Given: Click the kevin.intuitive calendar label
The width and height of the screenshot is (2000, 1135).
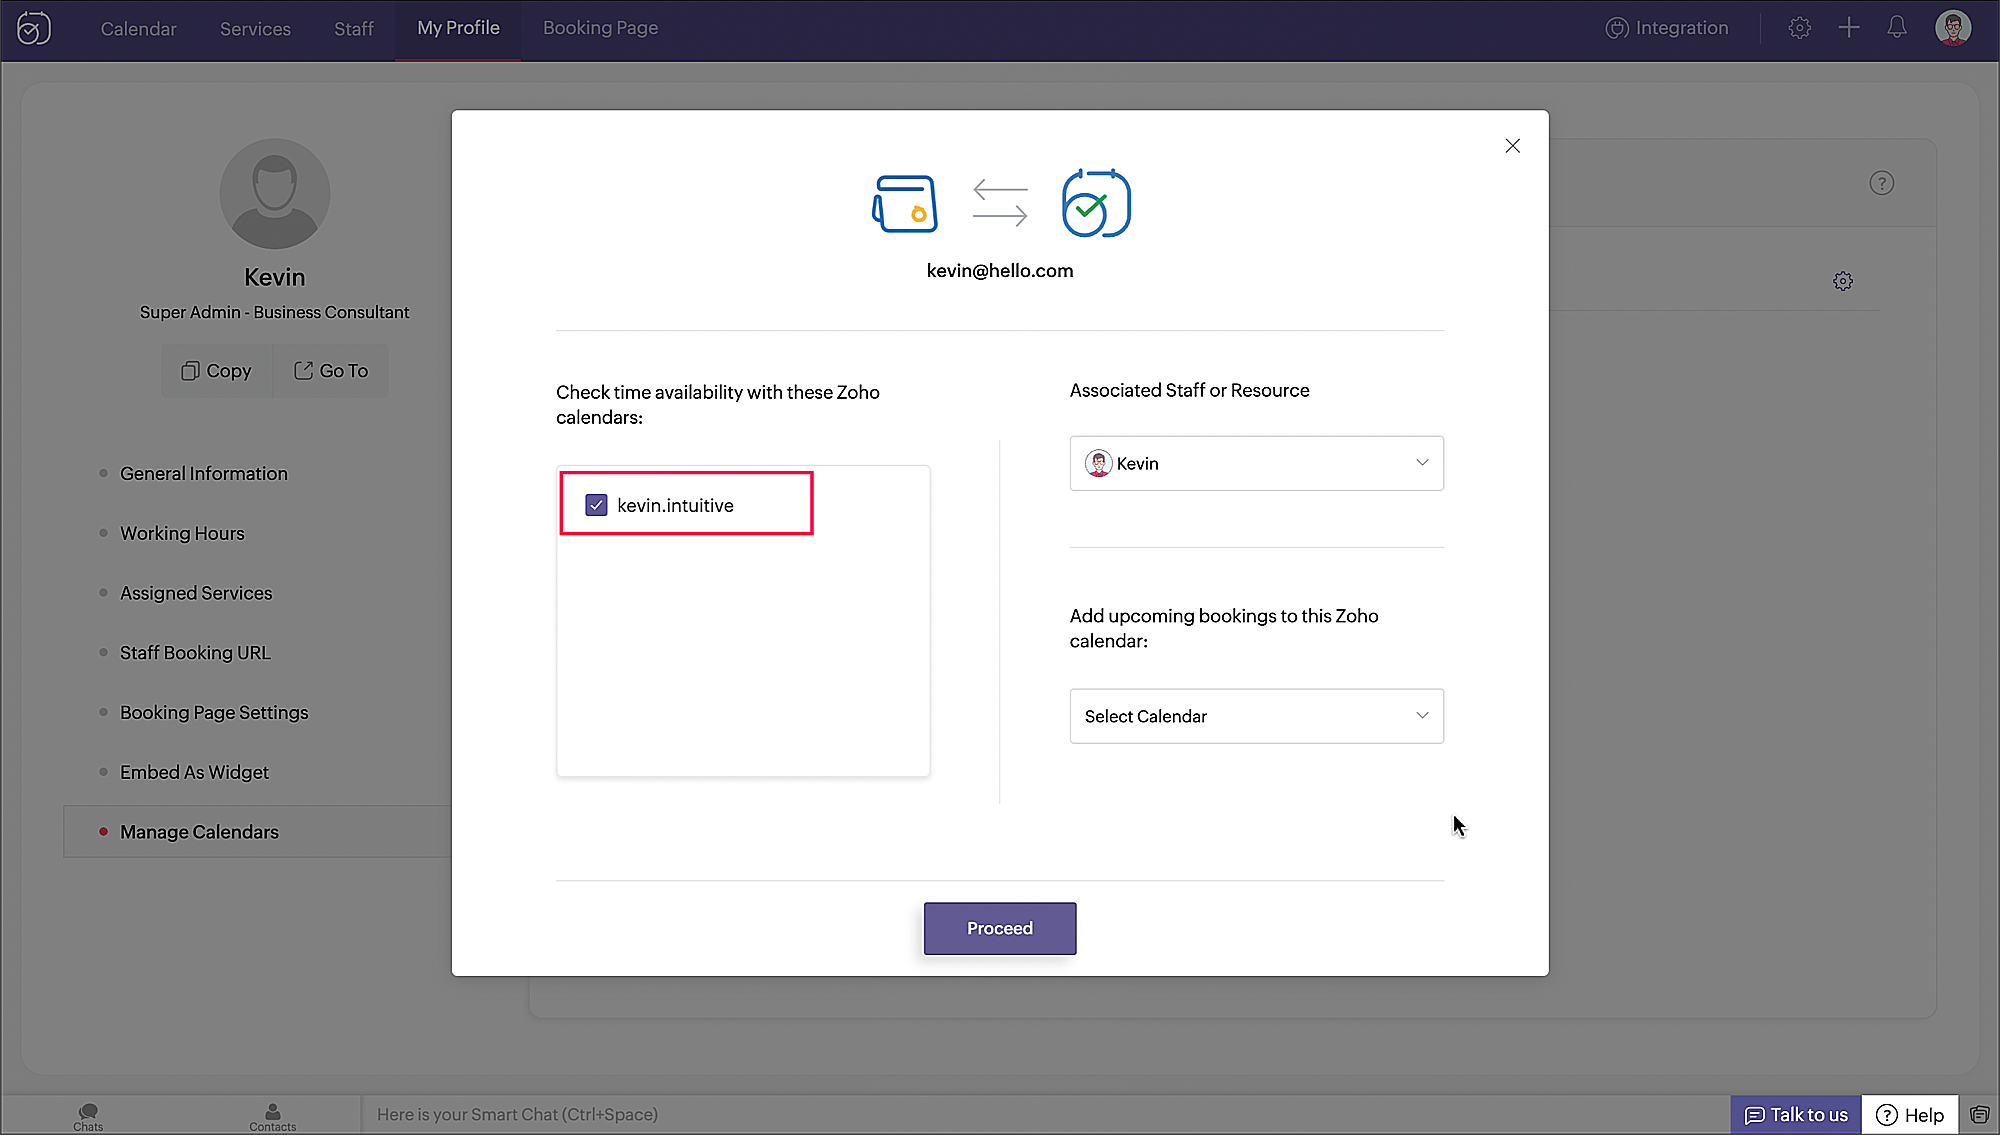Looking at the screenshot, I should click(x=675, y=505).
